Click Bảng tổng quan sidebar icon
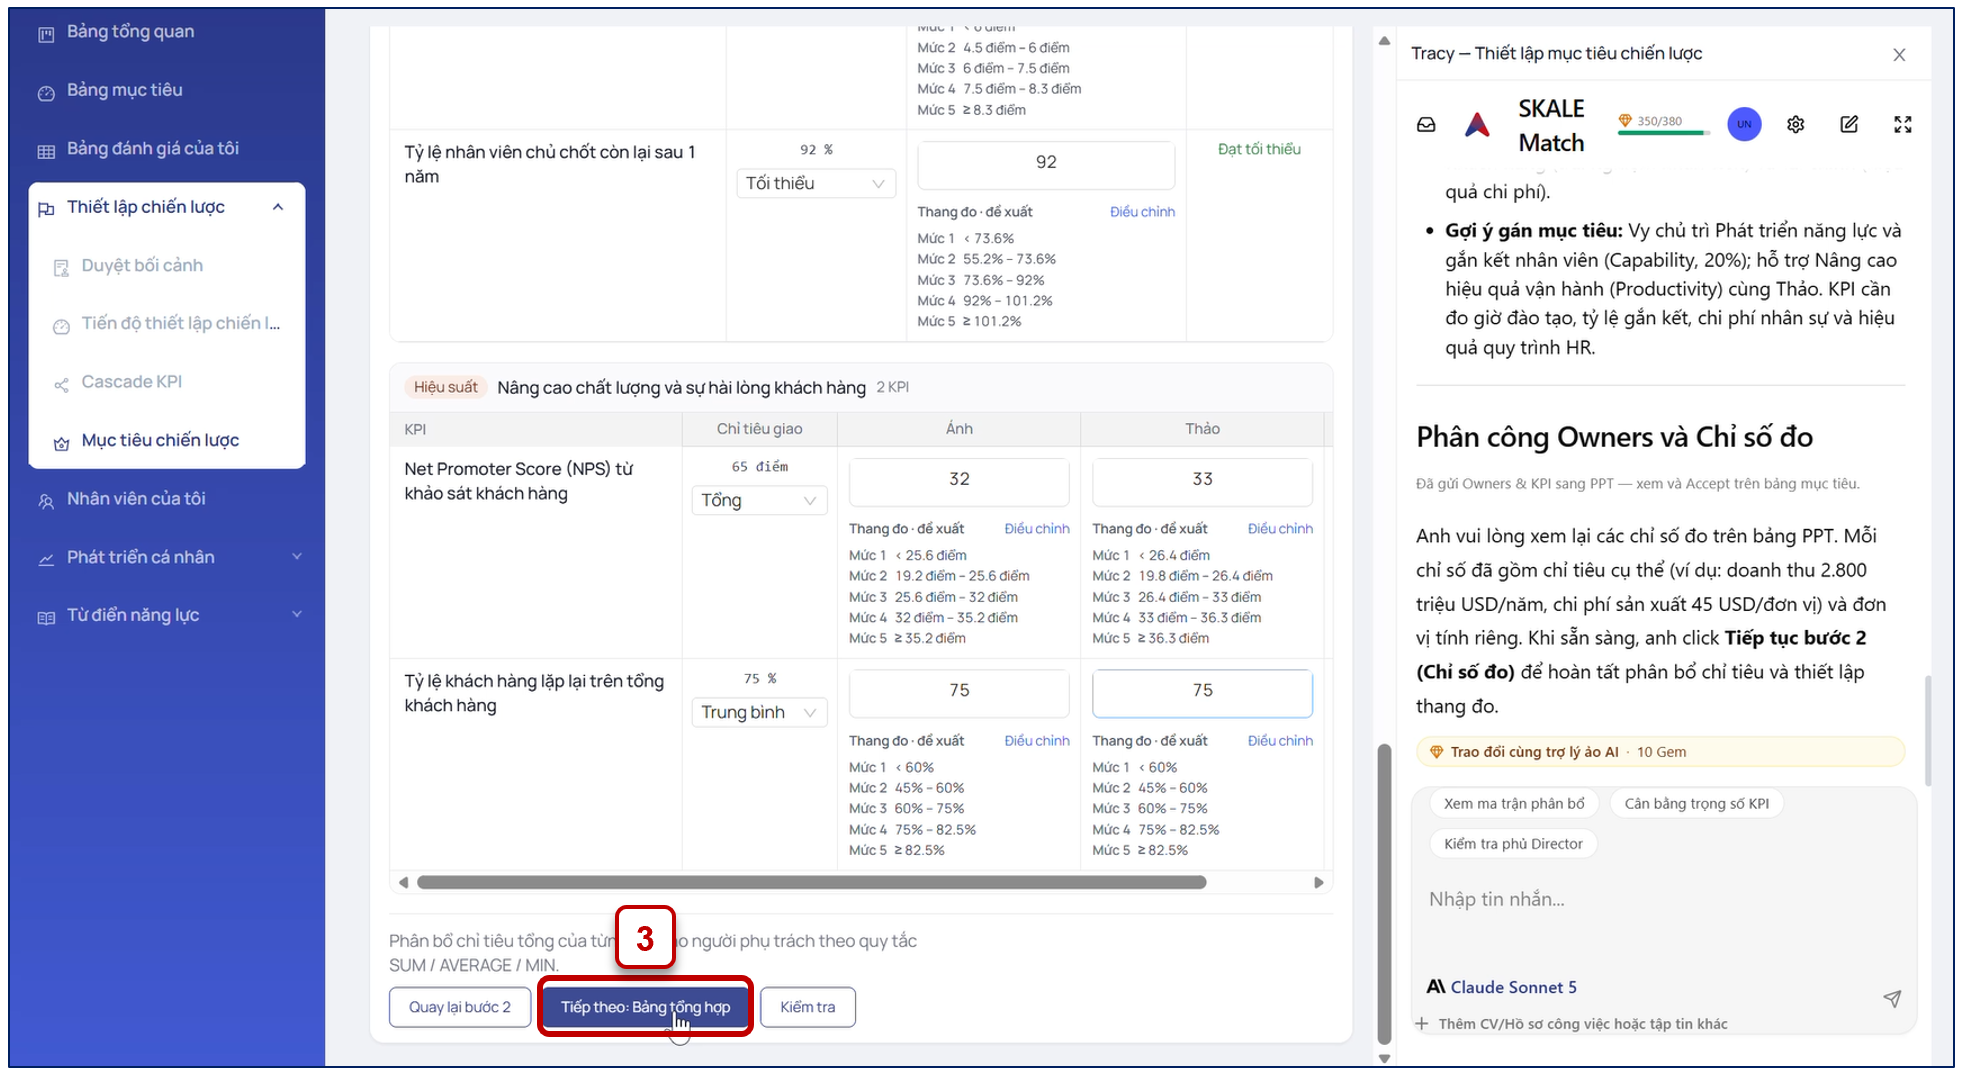Image resolution: width=1963 pixels, height=1069 pixels. [46, 35]
